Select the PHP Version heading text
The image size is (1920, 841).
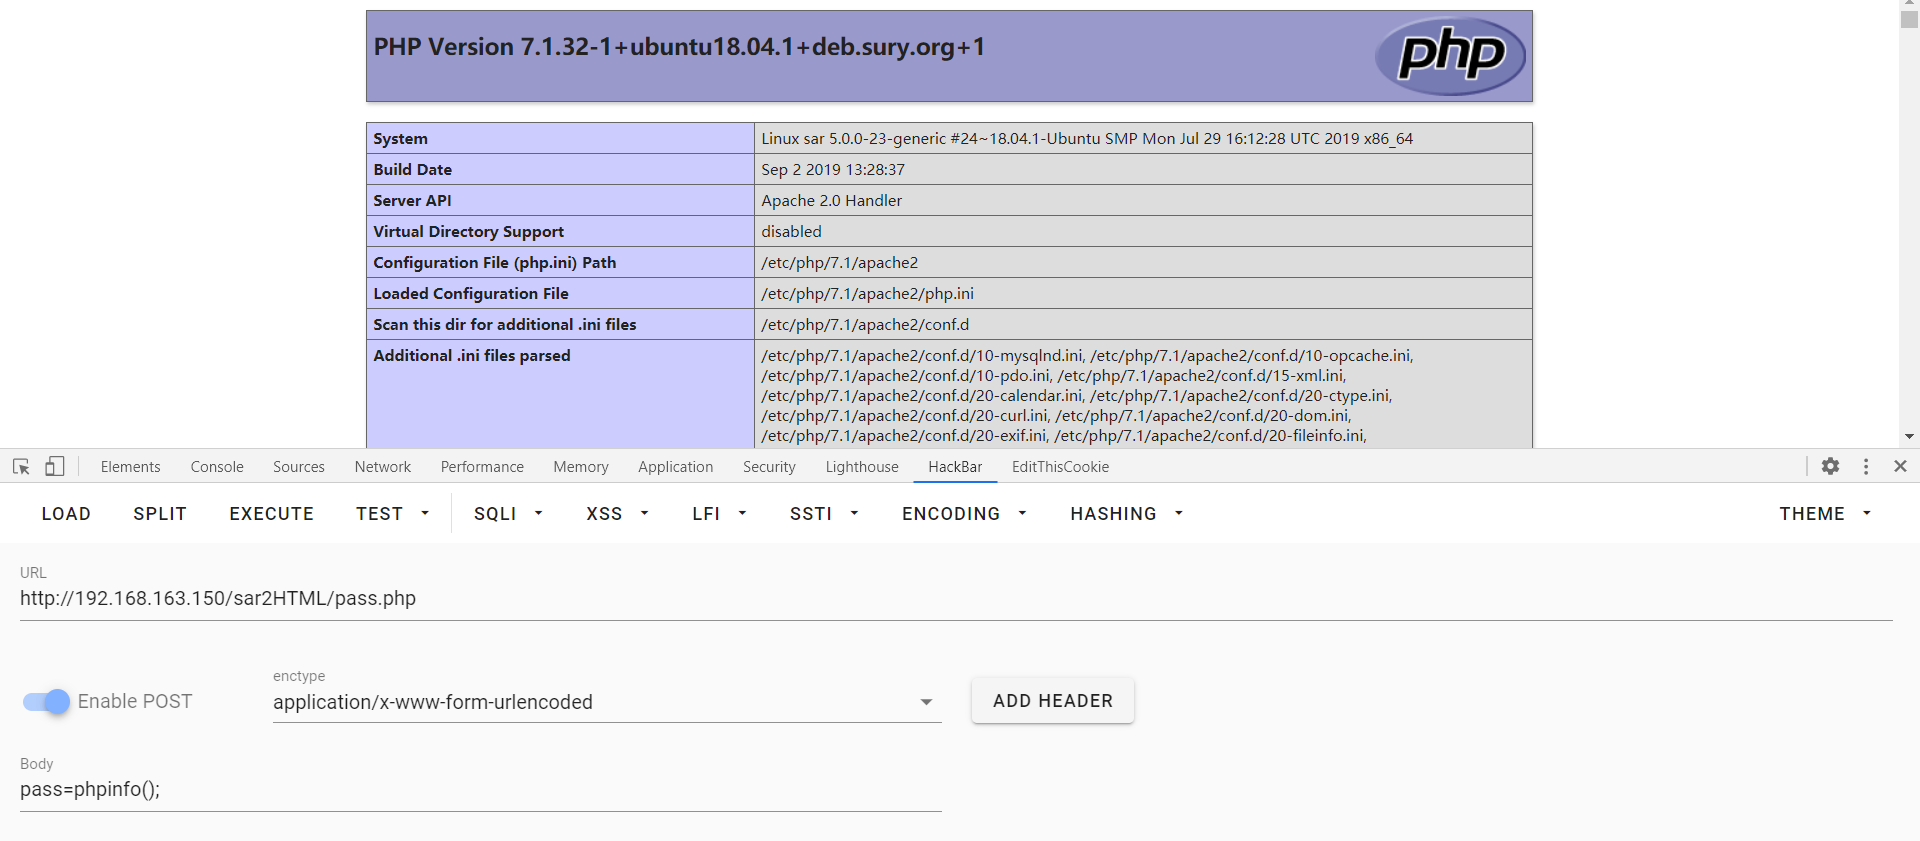[x=680, y=47]
